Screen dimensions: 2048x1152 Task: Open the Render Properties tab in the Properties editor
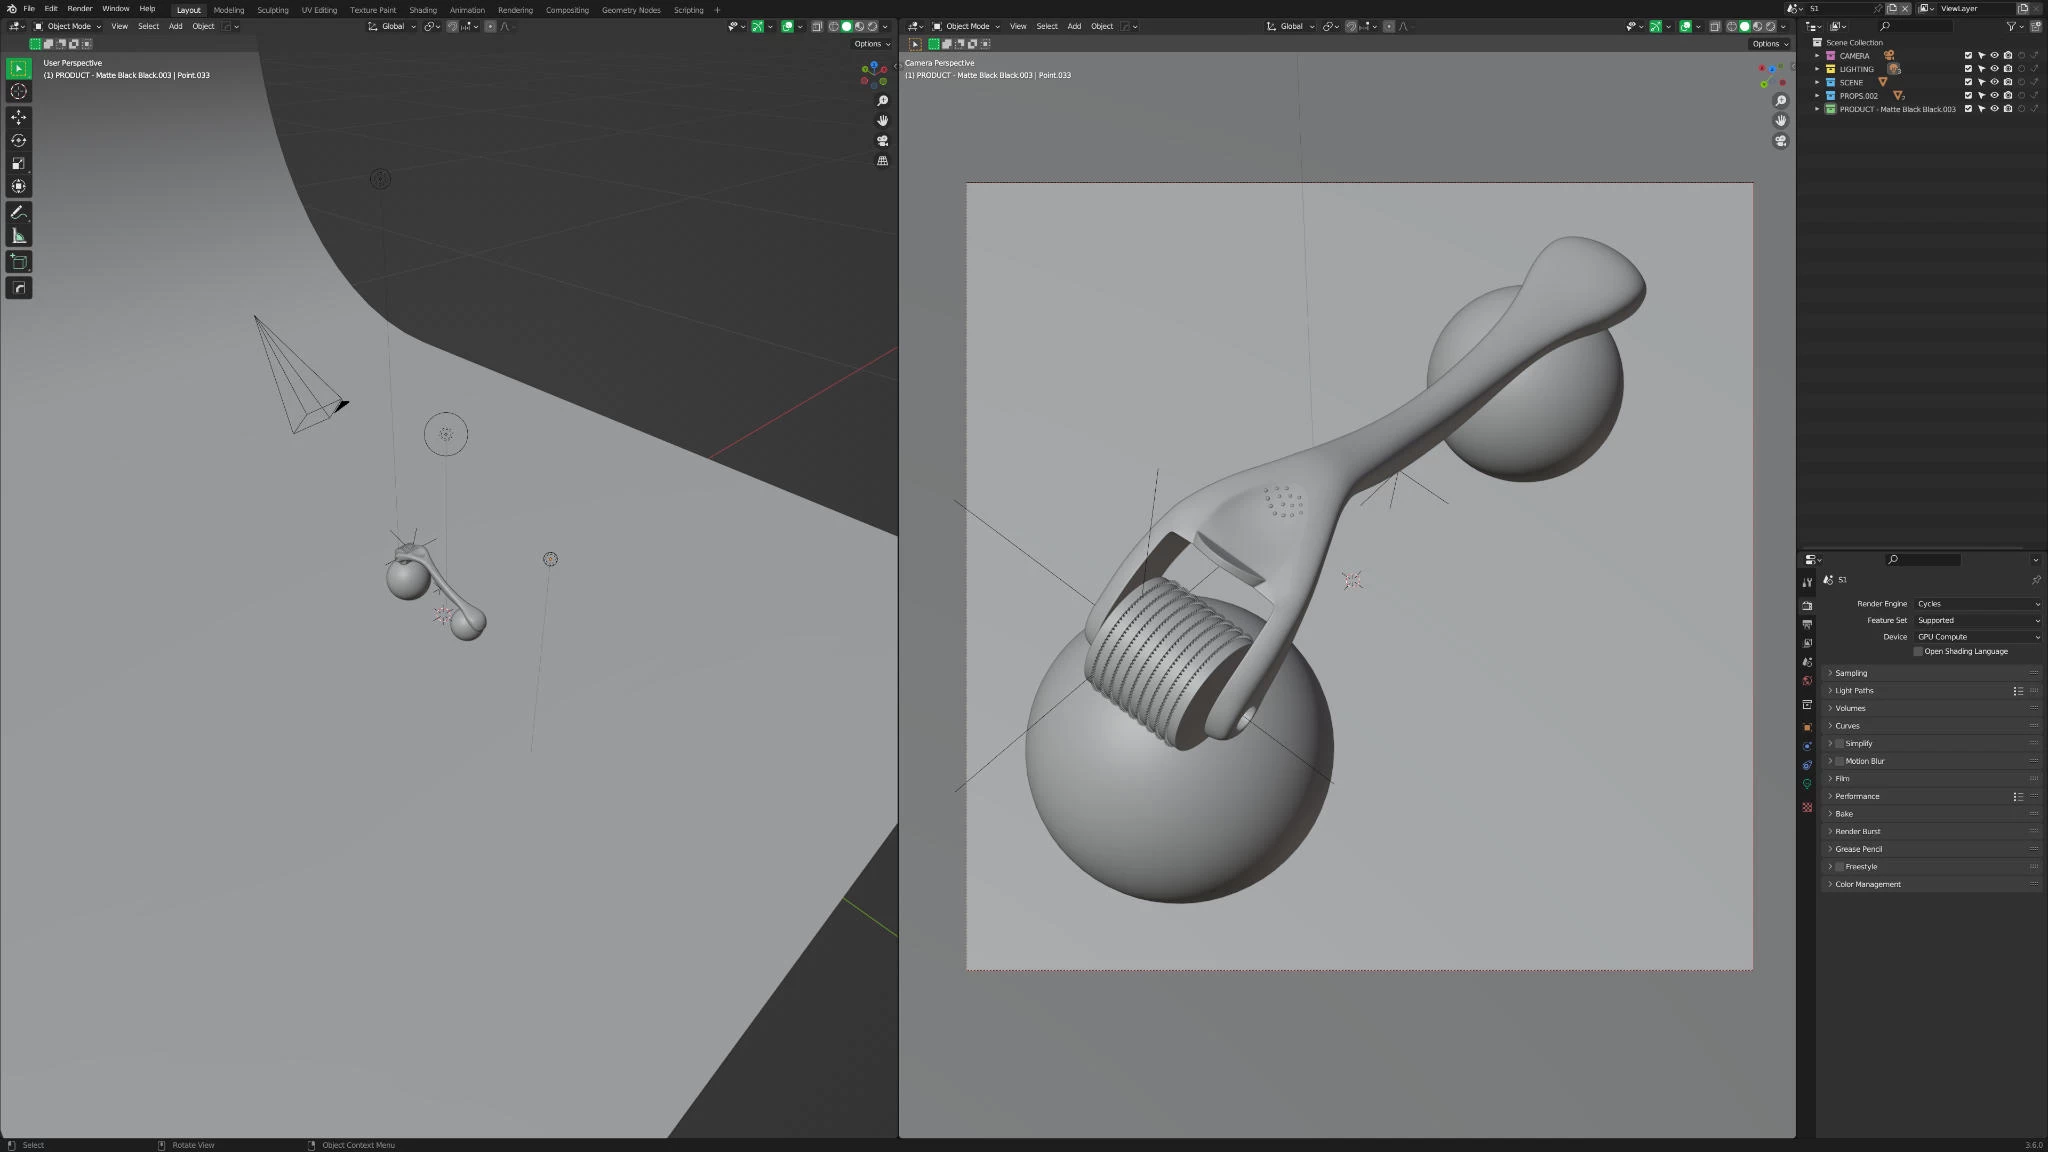coord(1808,604)
